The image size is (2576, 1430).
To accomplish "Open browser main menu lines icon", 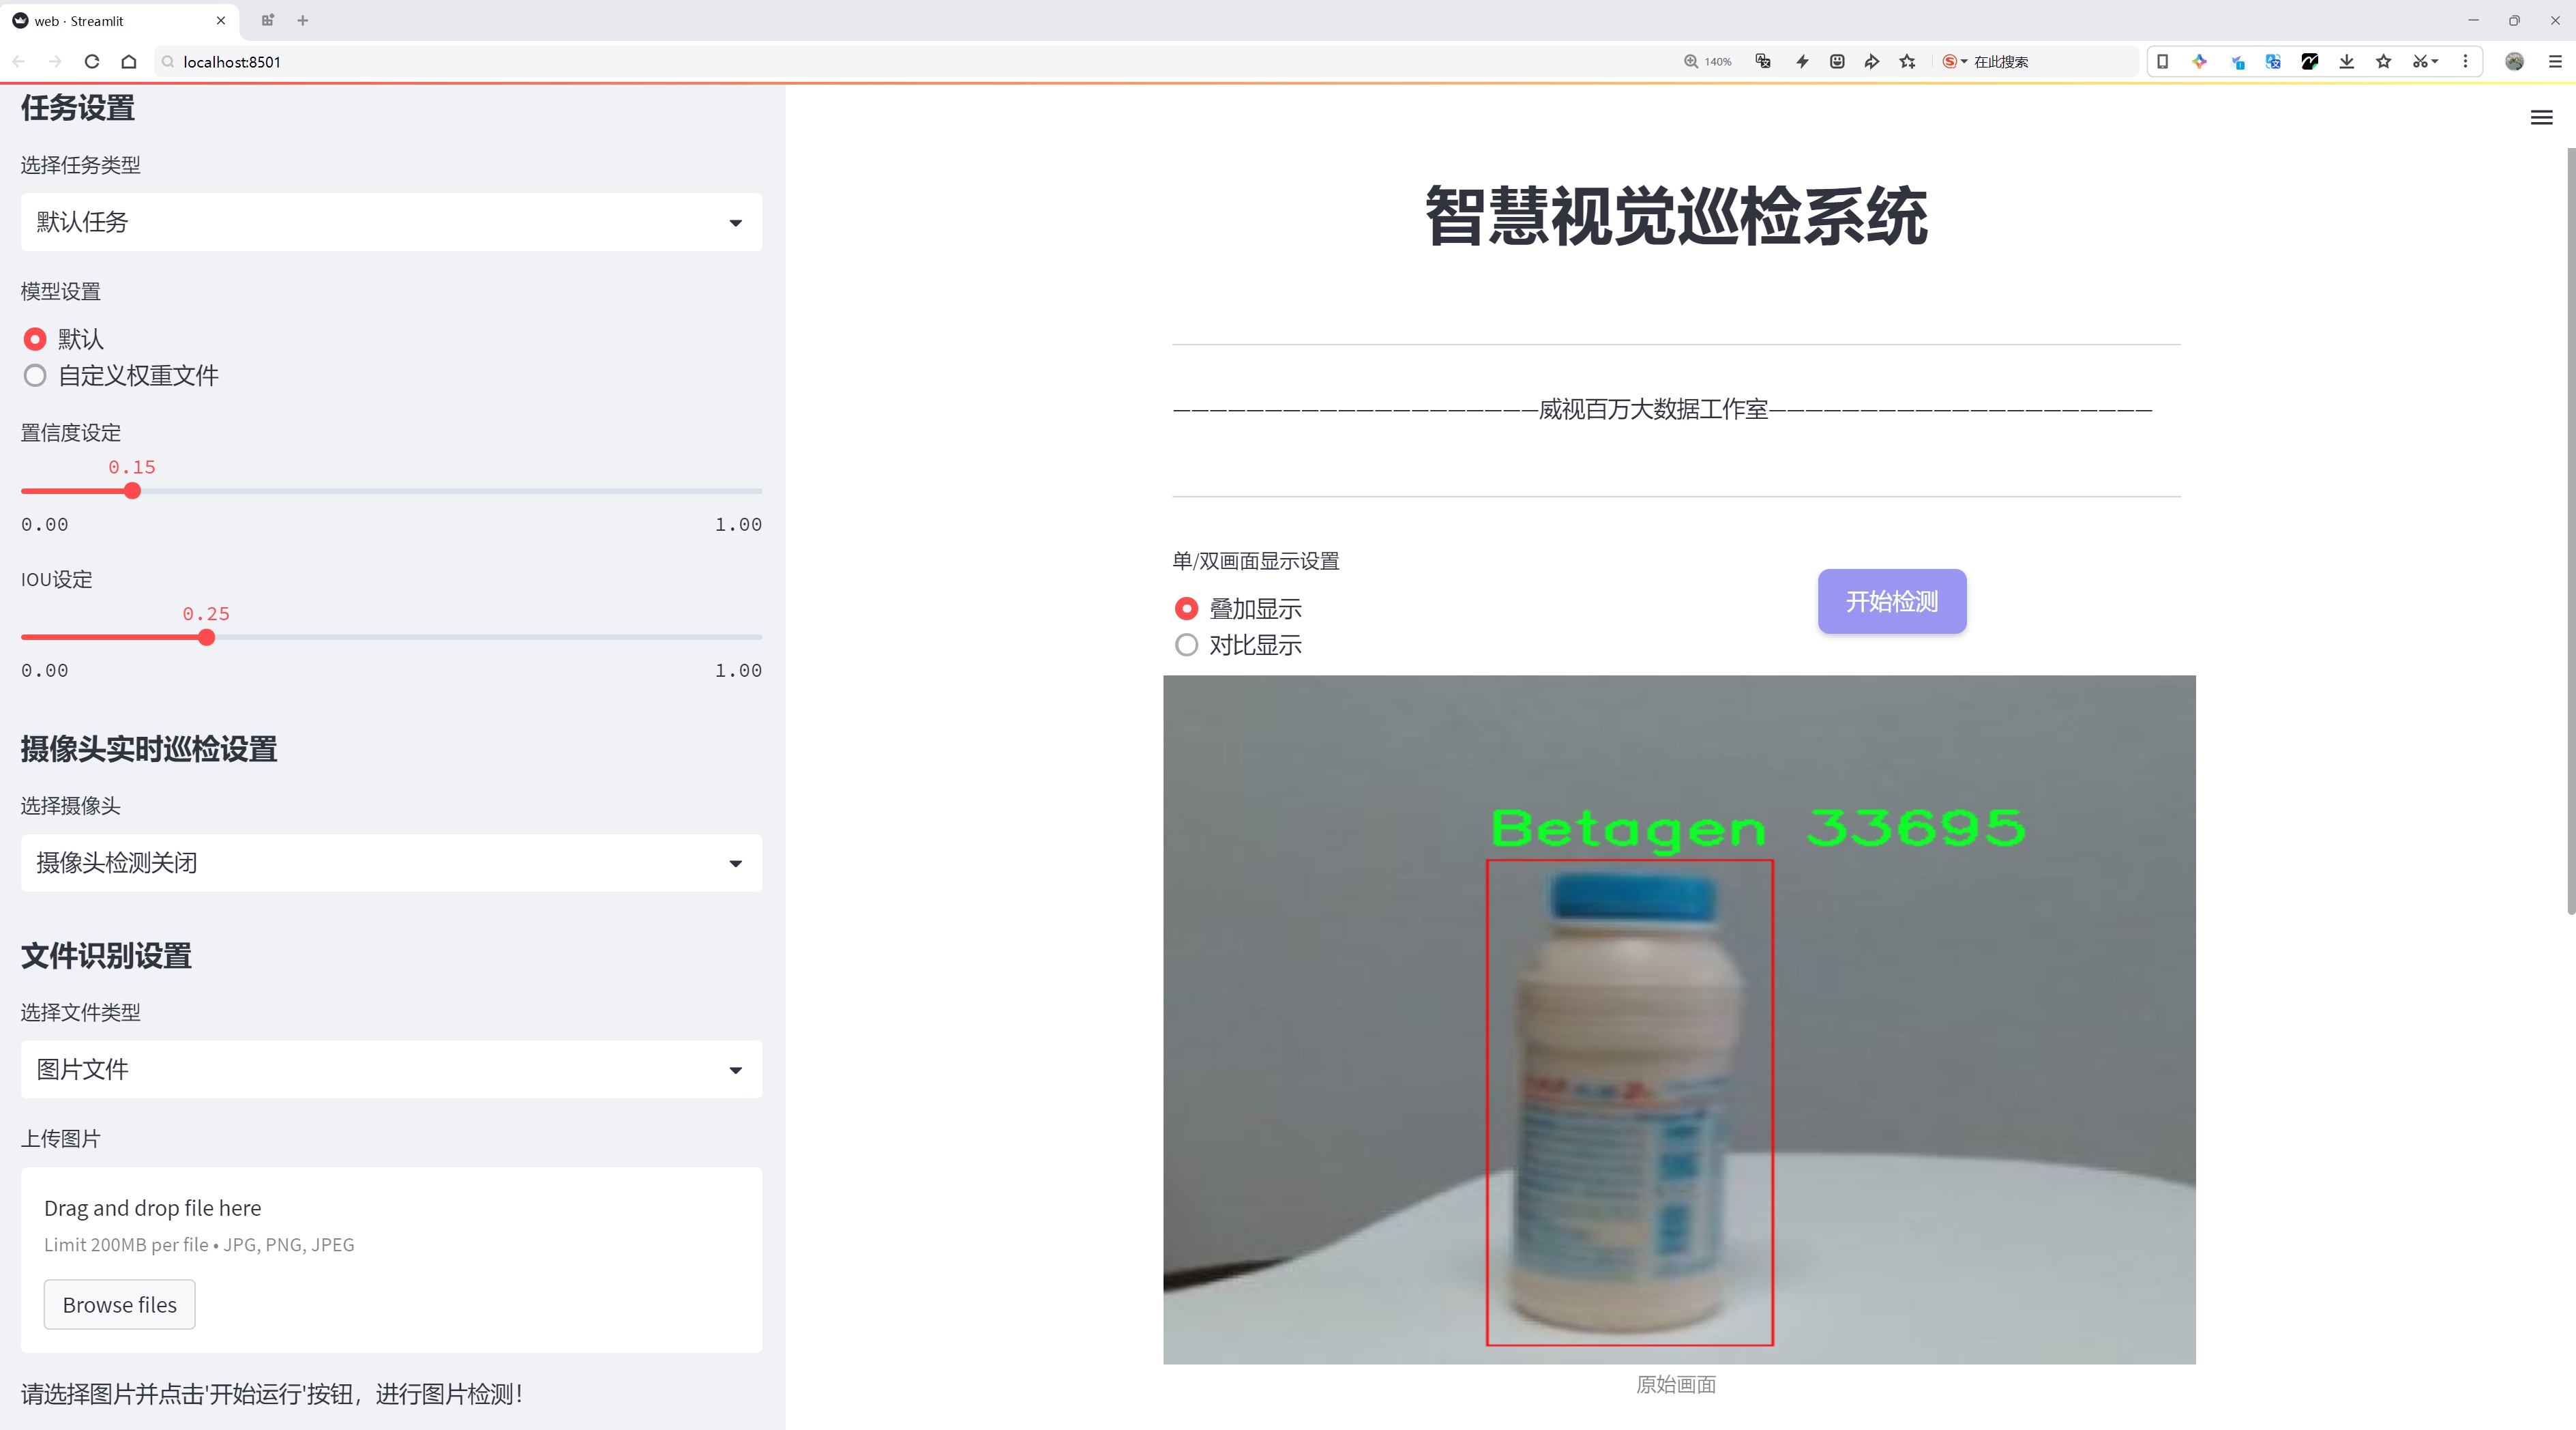I will point(2555,62).
